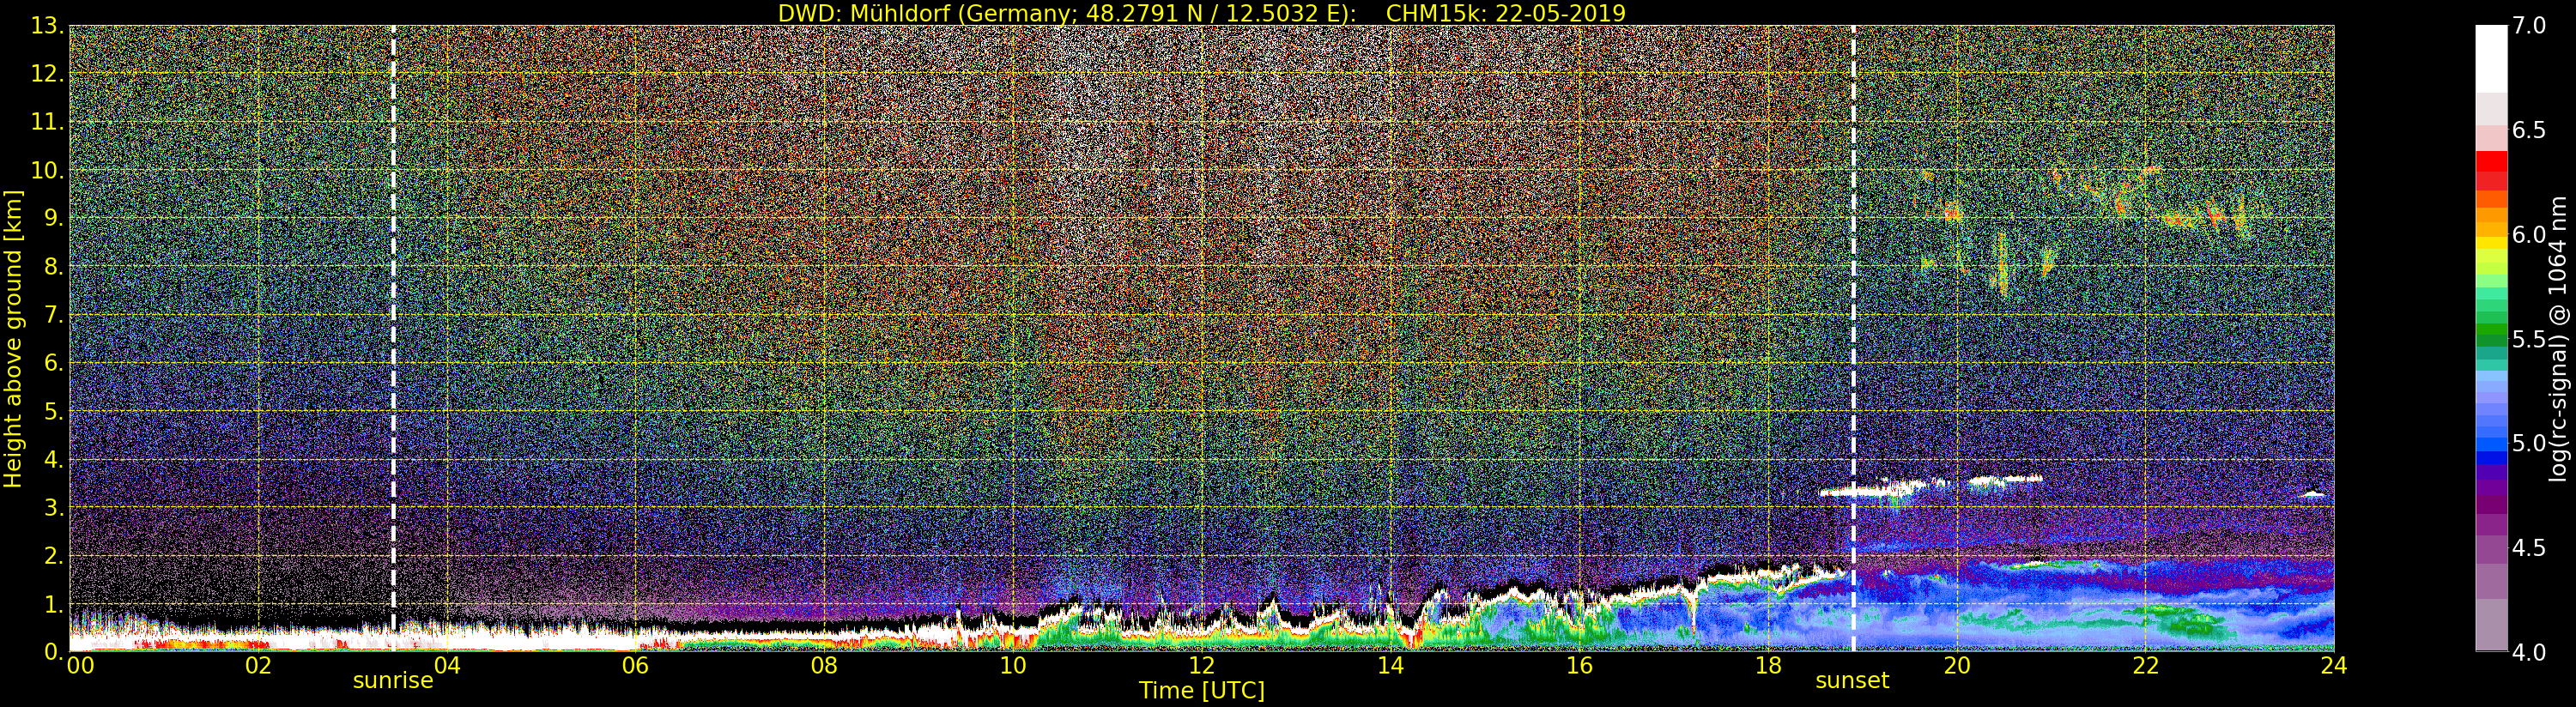The image size is (2576, 707).
Task: Click the 'Height above ground [km]' axis label
Action: tap(13, 338)
